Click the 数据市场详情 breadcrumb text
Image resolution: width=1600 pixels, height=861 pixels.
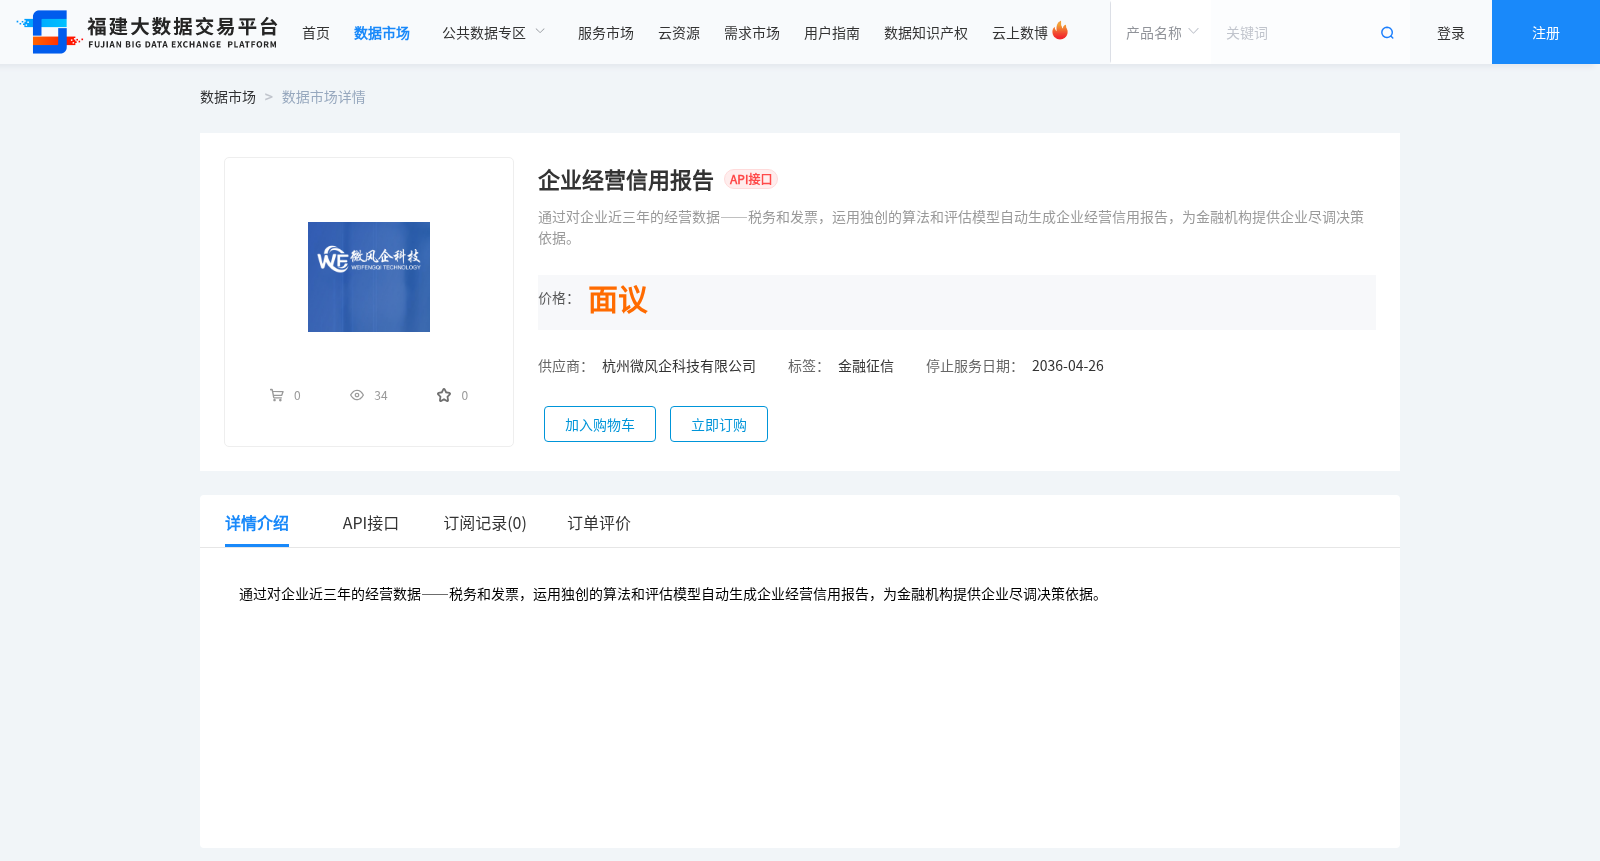coord(324,97)
